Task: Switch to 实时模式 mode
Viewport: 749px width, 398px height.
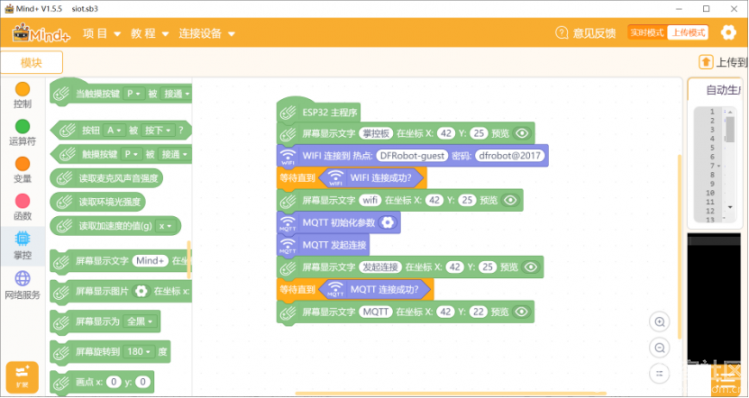Action: click(647, 32)
